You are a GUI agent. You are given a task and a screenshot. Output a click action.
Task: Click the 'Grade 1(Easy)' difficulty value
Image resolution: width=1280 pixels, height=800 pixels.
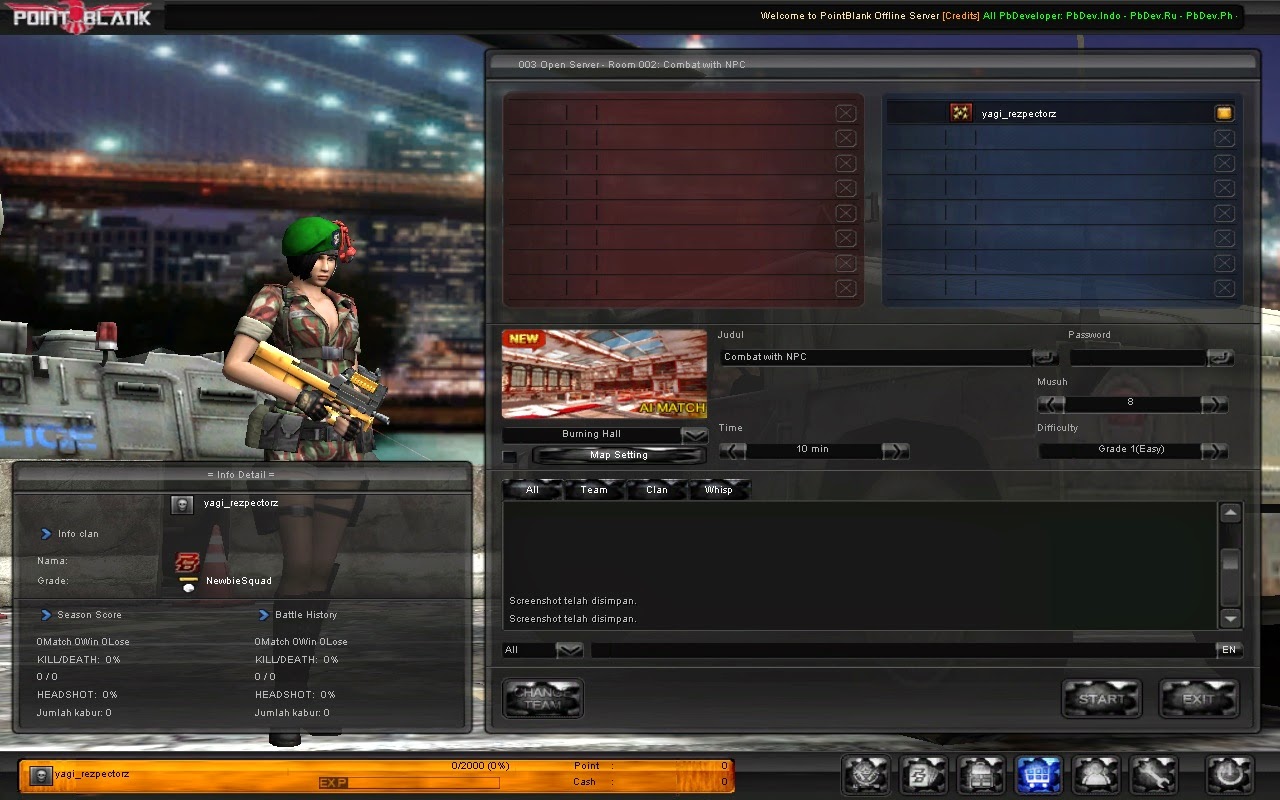click(1131, 449)
